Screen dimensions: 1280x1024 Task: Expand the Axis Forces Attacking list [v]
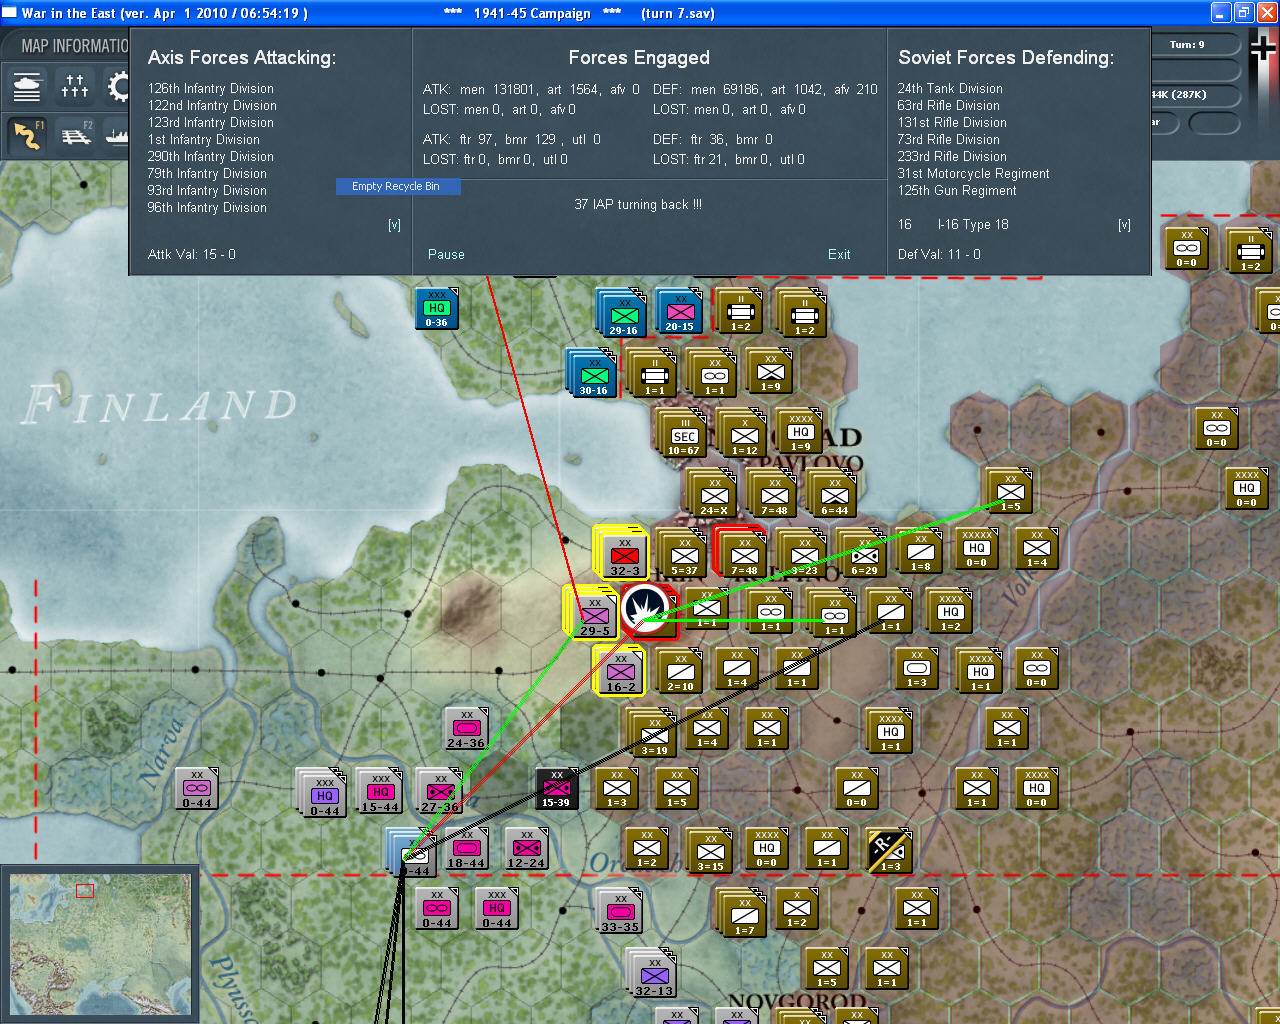pos(394,225)
